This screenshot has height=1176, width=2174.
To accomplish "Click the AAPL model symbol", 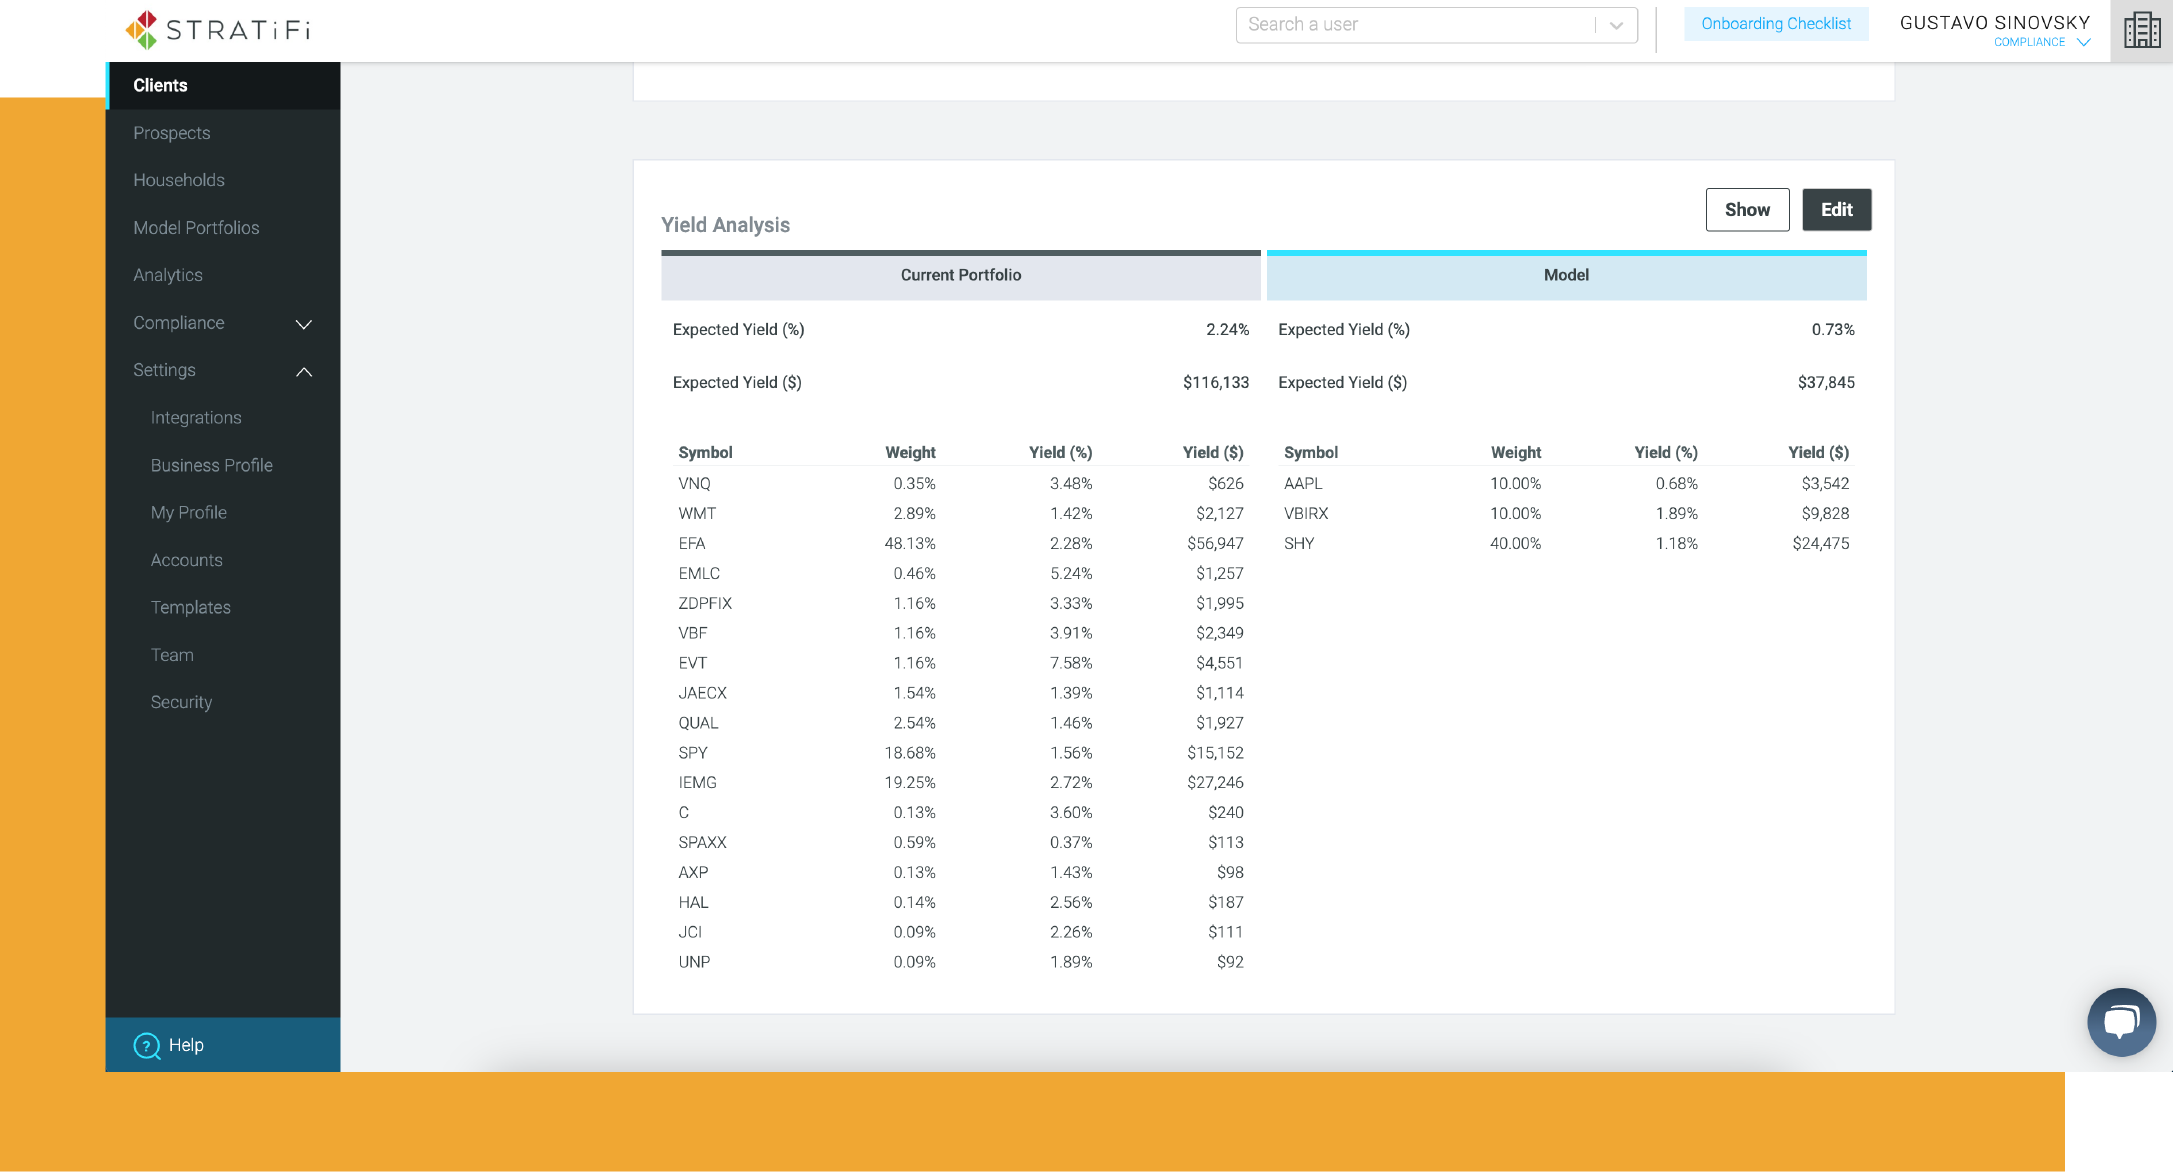I will pyautogui.click(x=1303, y=484).
